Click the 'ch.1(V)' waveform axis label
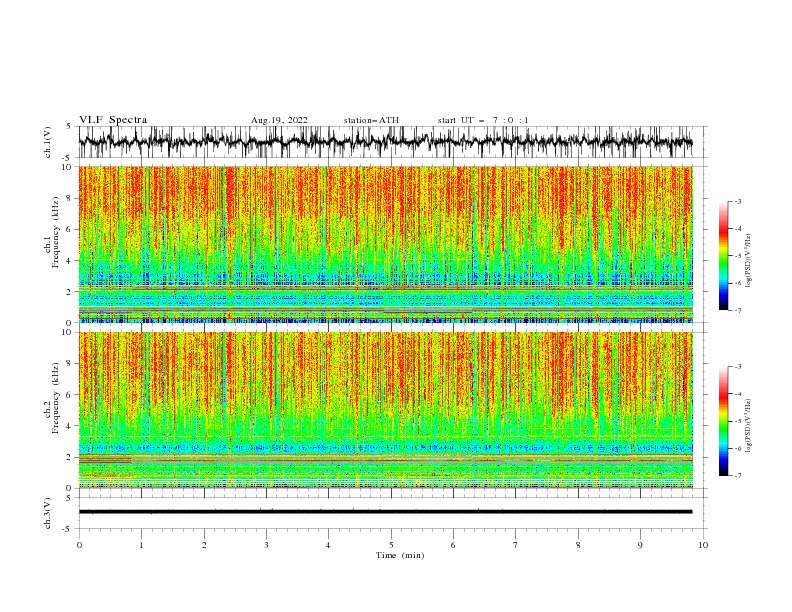This screenshot has width=792, height=612. 48,142
